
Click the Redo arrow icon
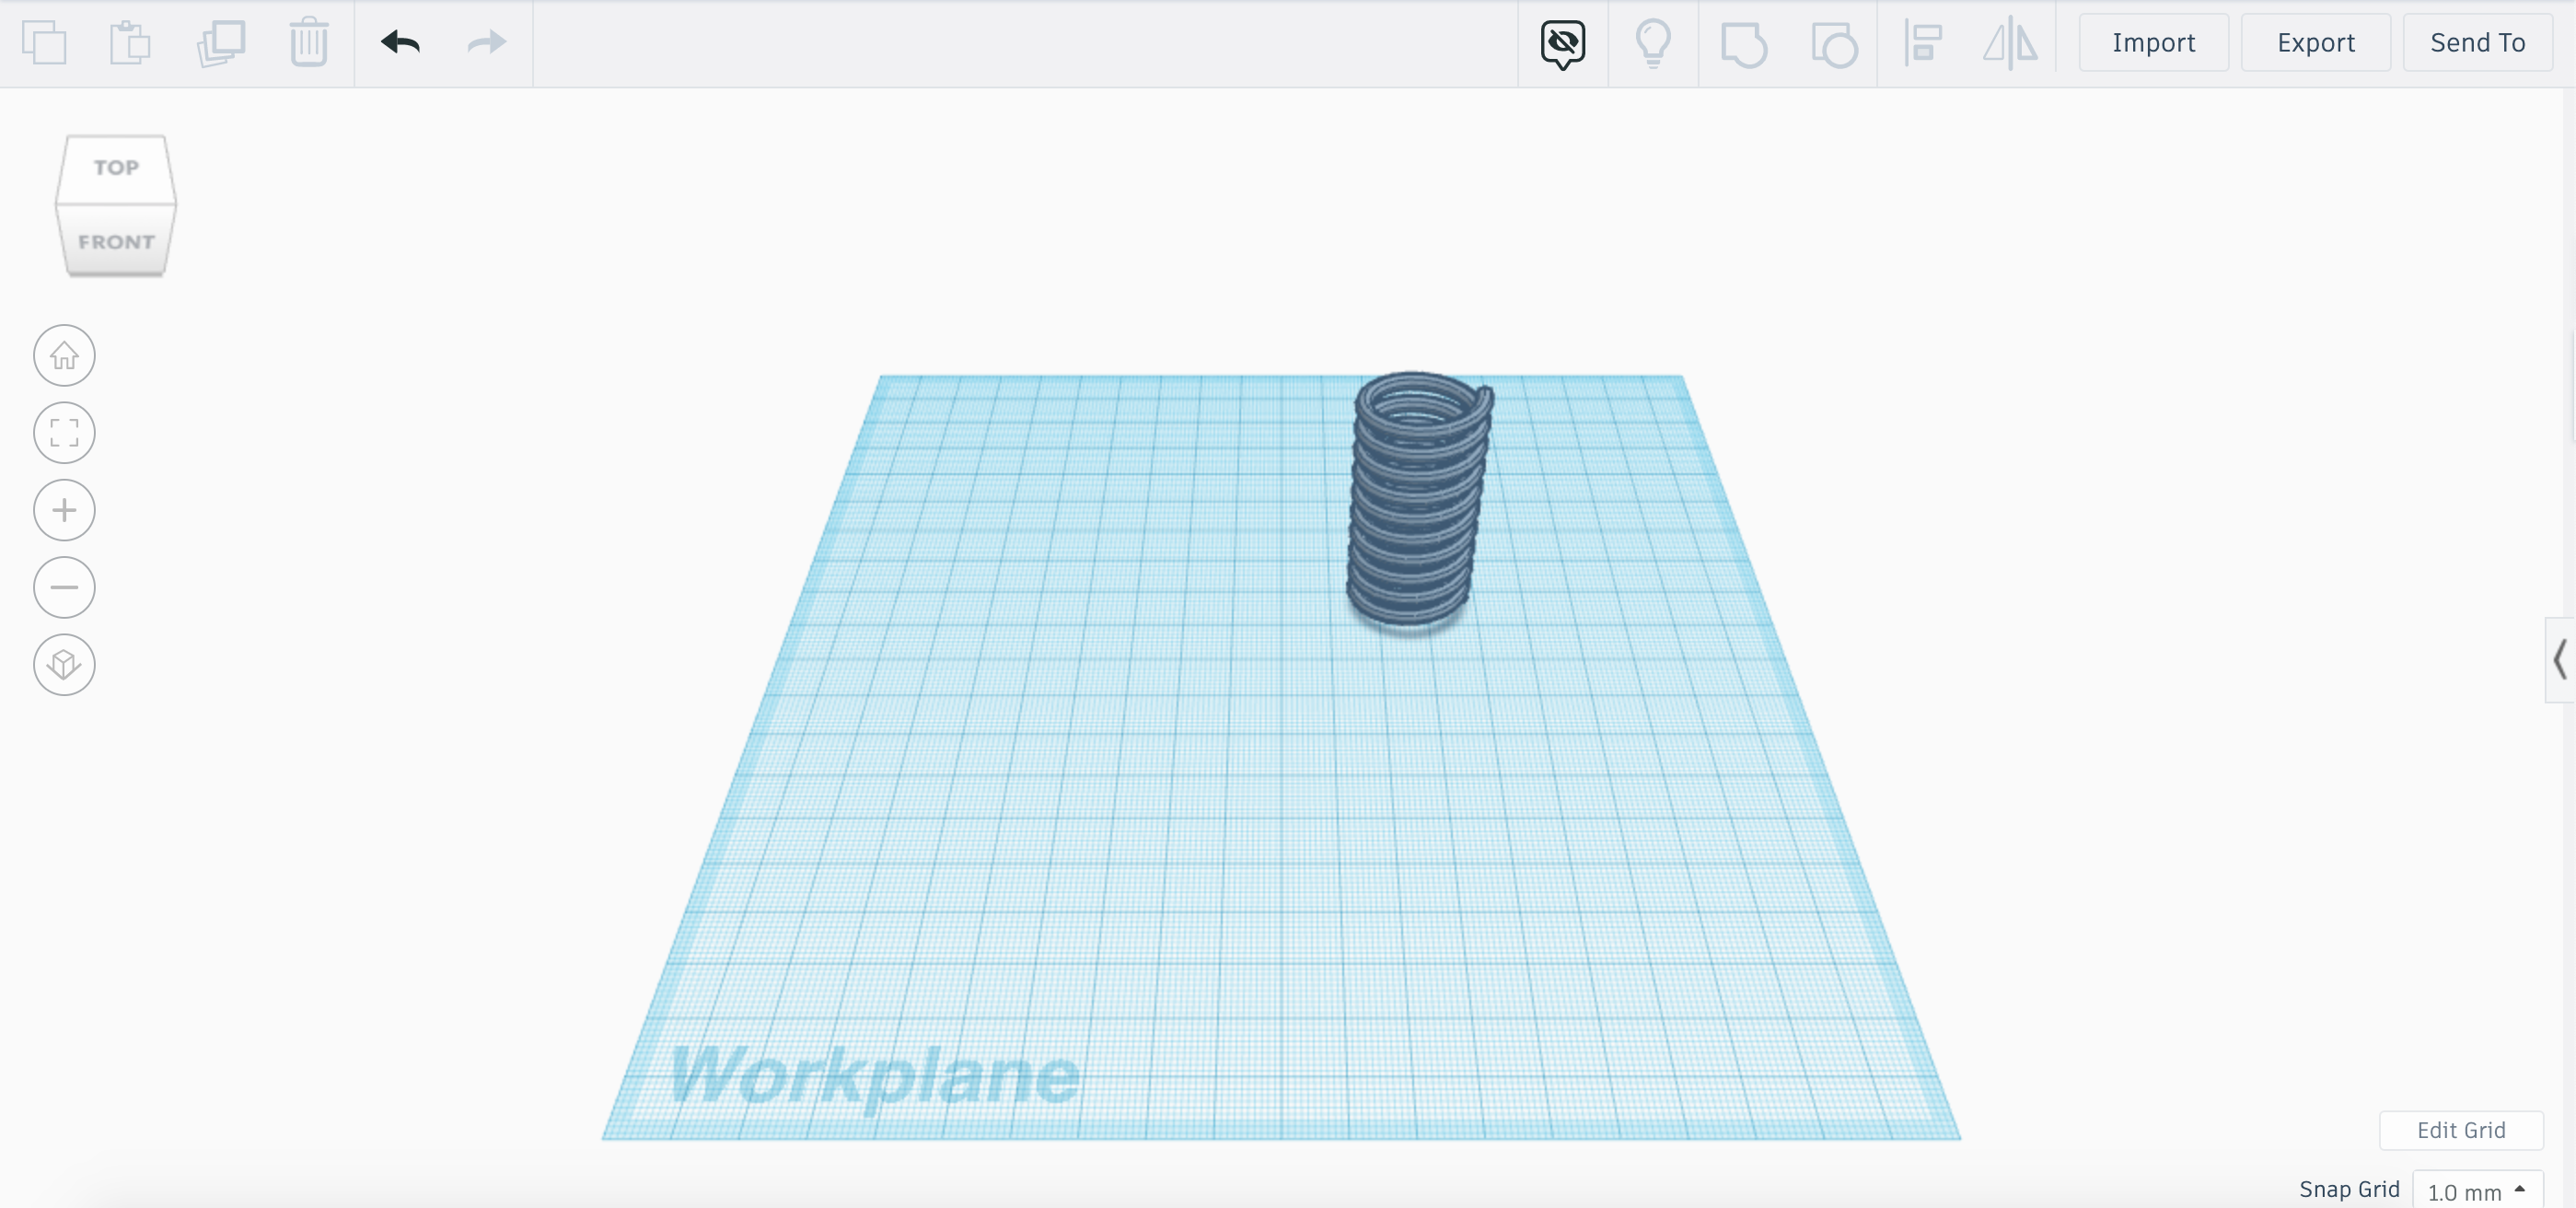coord(486,40)
